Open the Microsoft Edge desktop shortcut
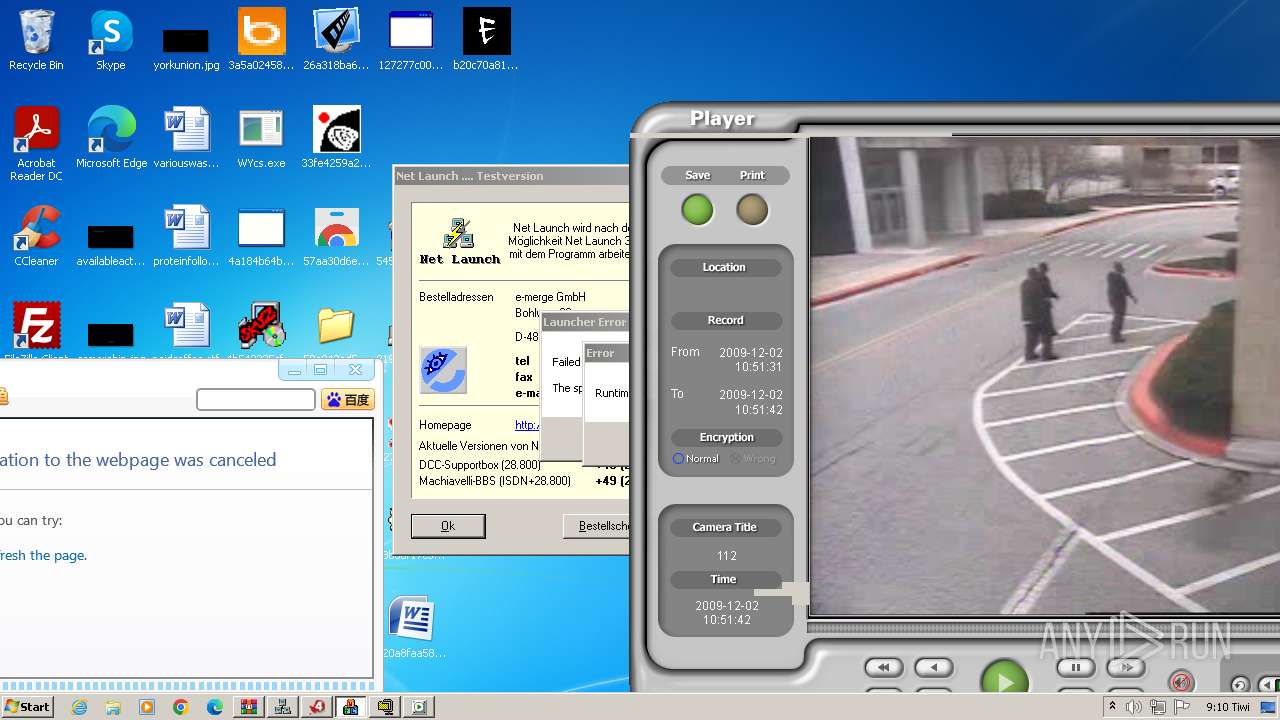The image size is (1280, 720). (x=111, y=138)
